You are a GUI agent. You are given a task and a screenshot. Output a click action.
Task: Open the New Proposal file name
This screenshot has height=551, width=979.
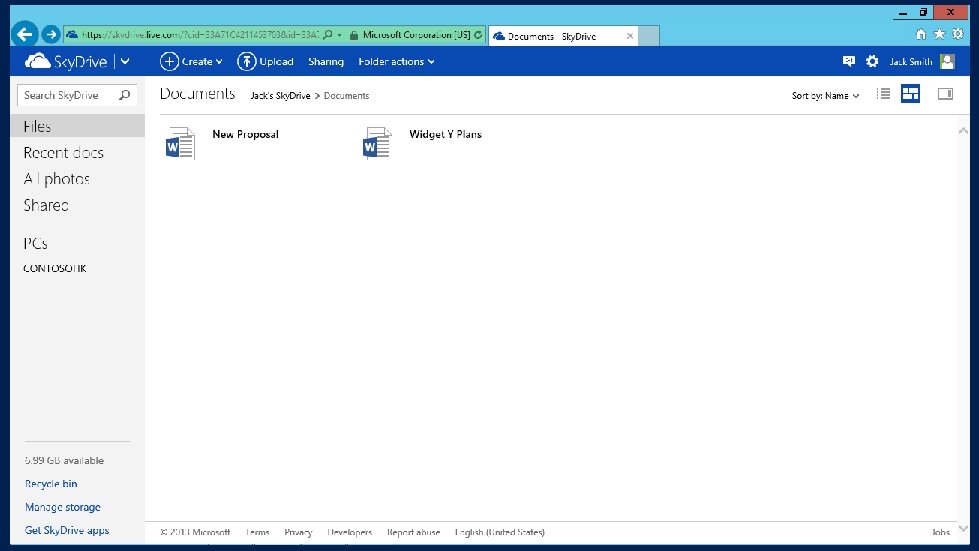pos(245,134)
